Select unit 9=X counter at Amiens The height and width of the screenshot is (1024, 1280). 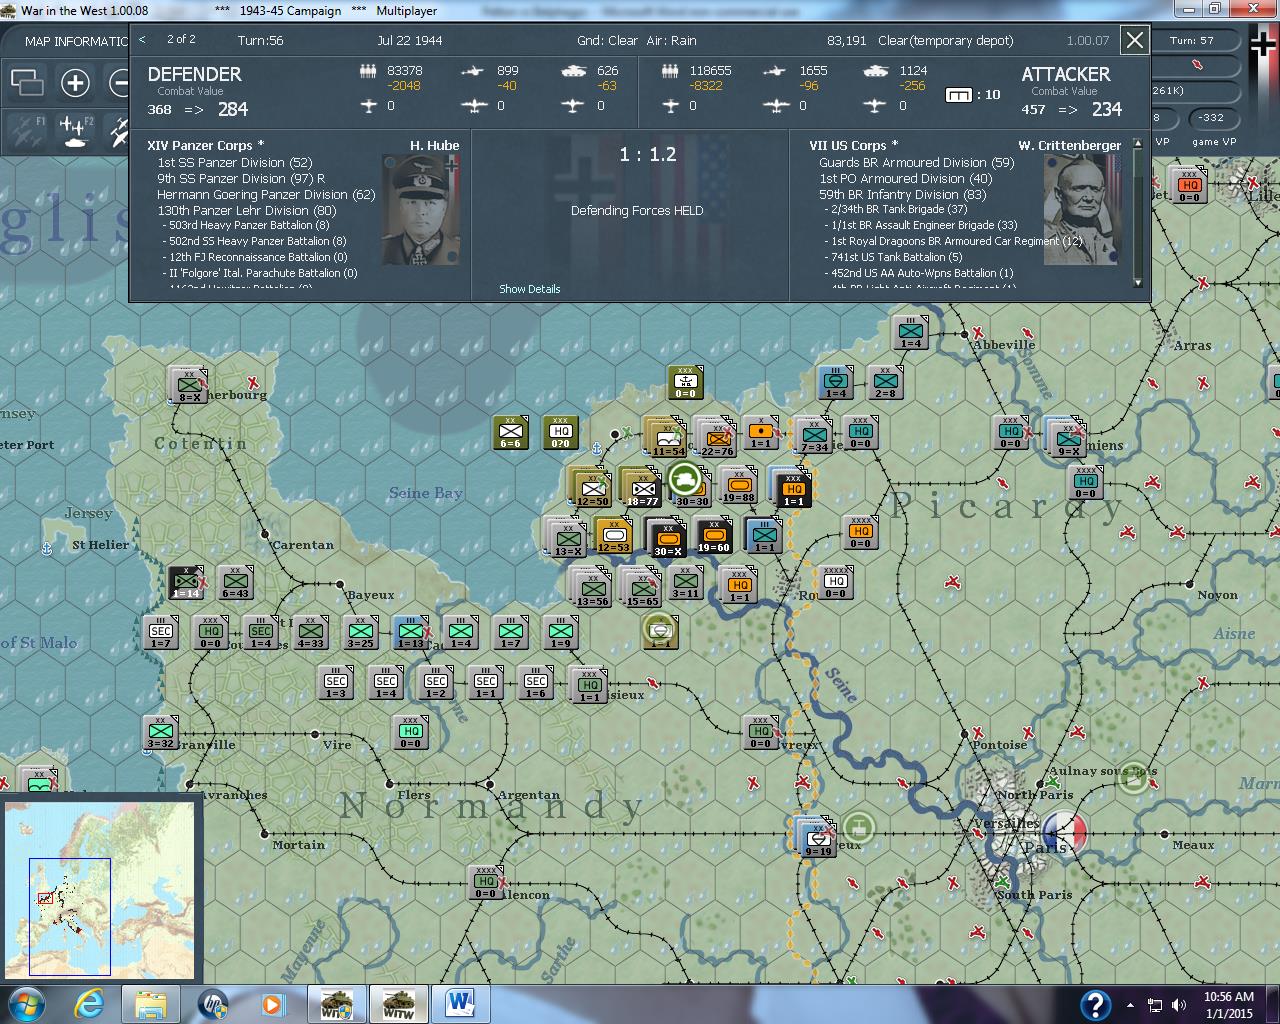point(1068,438)
